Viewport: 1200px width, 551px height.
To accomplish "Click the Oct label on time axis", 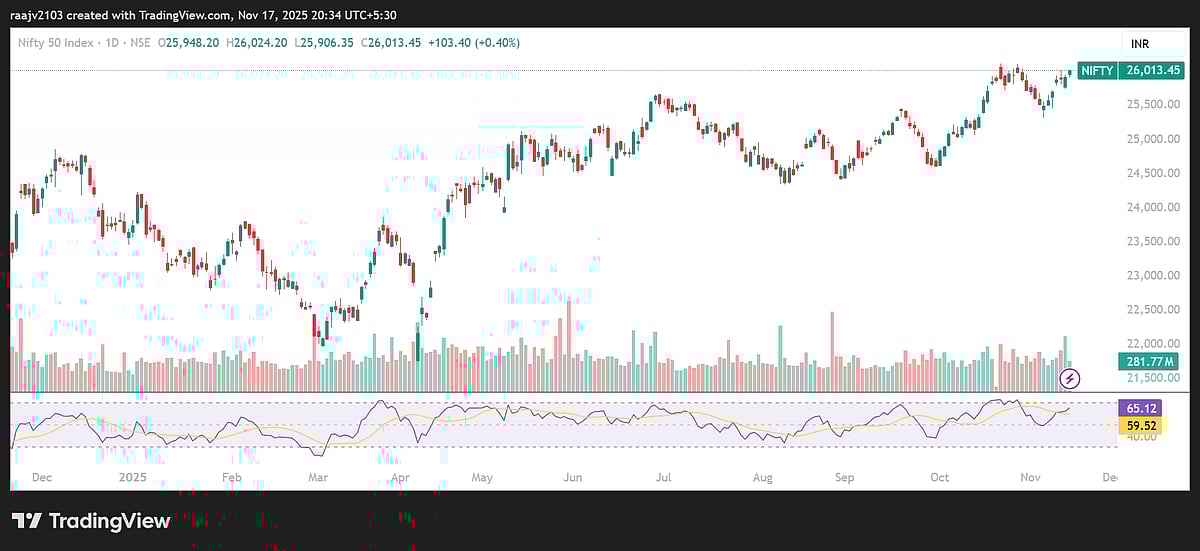I will (x=939, y=478).
